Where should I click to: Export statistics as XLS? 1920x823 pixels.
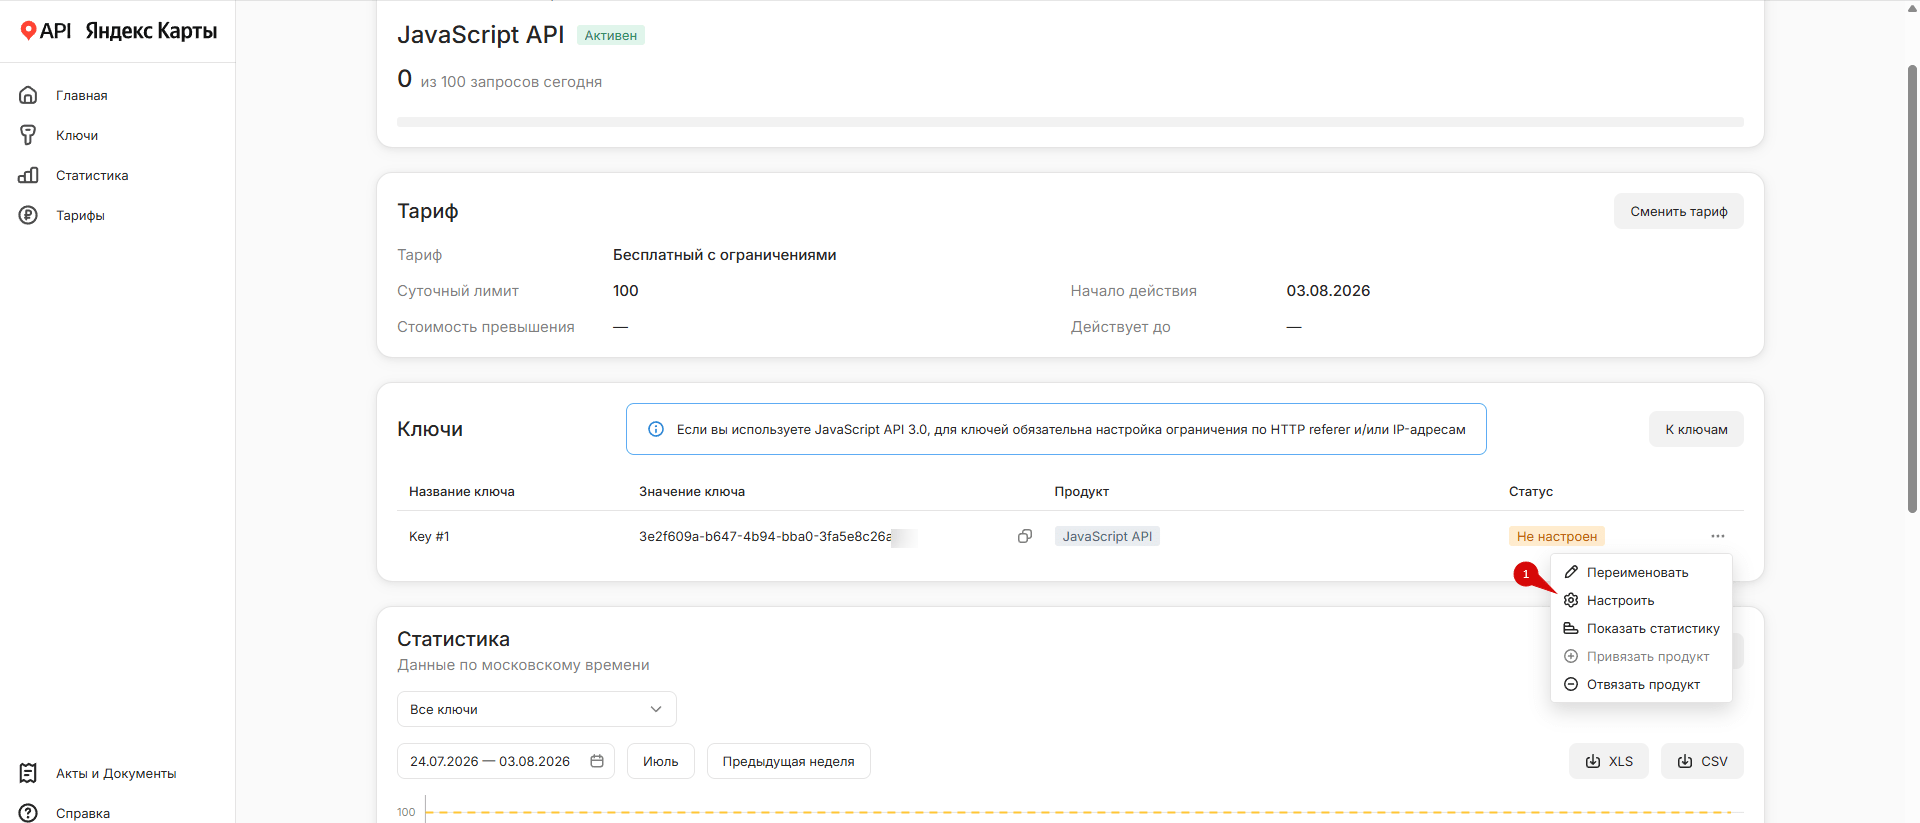point(1608,761)
